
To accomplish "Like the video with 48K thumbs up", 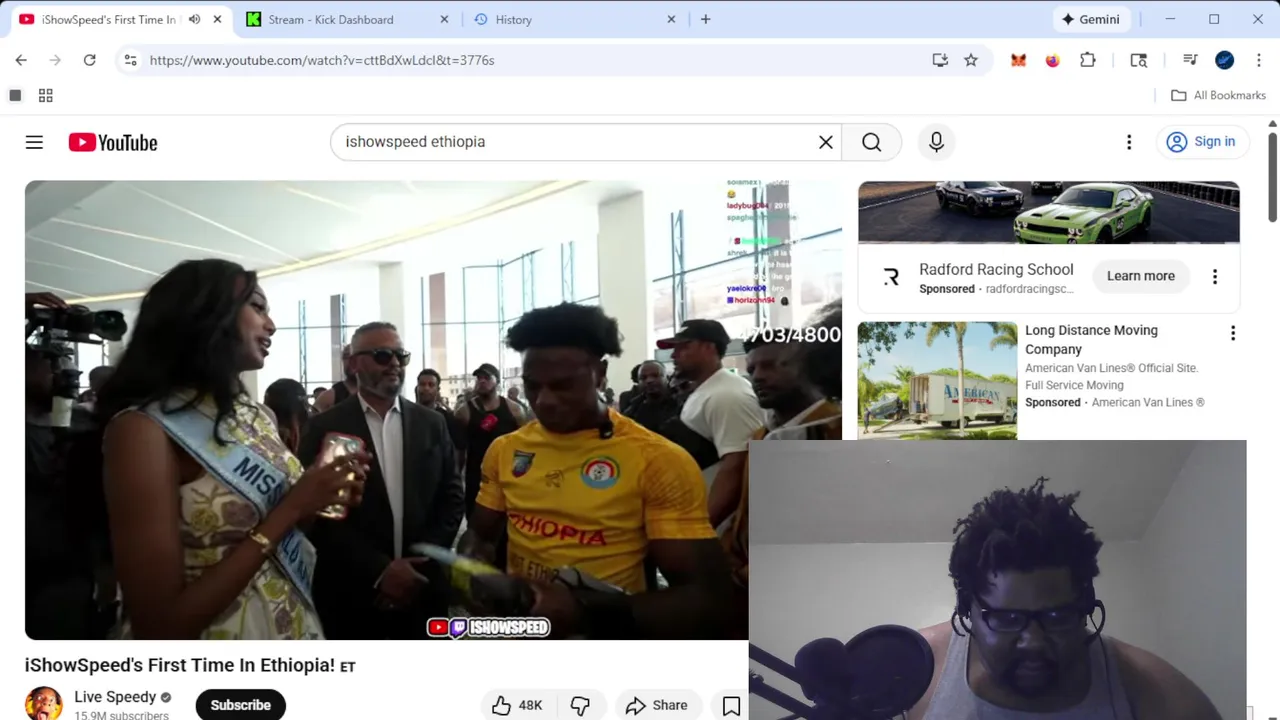I will pos(517,705).
